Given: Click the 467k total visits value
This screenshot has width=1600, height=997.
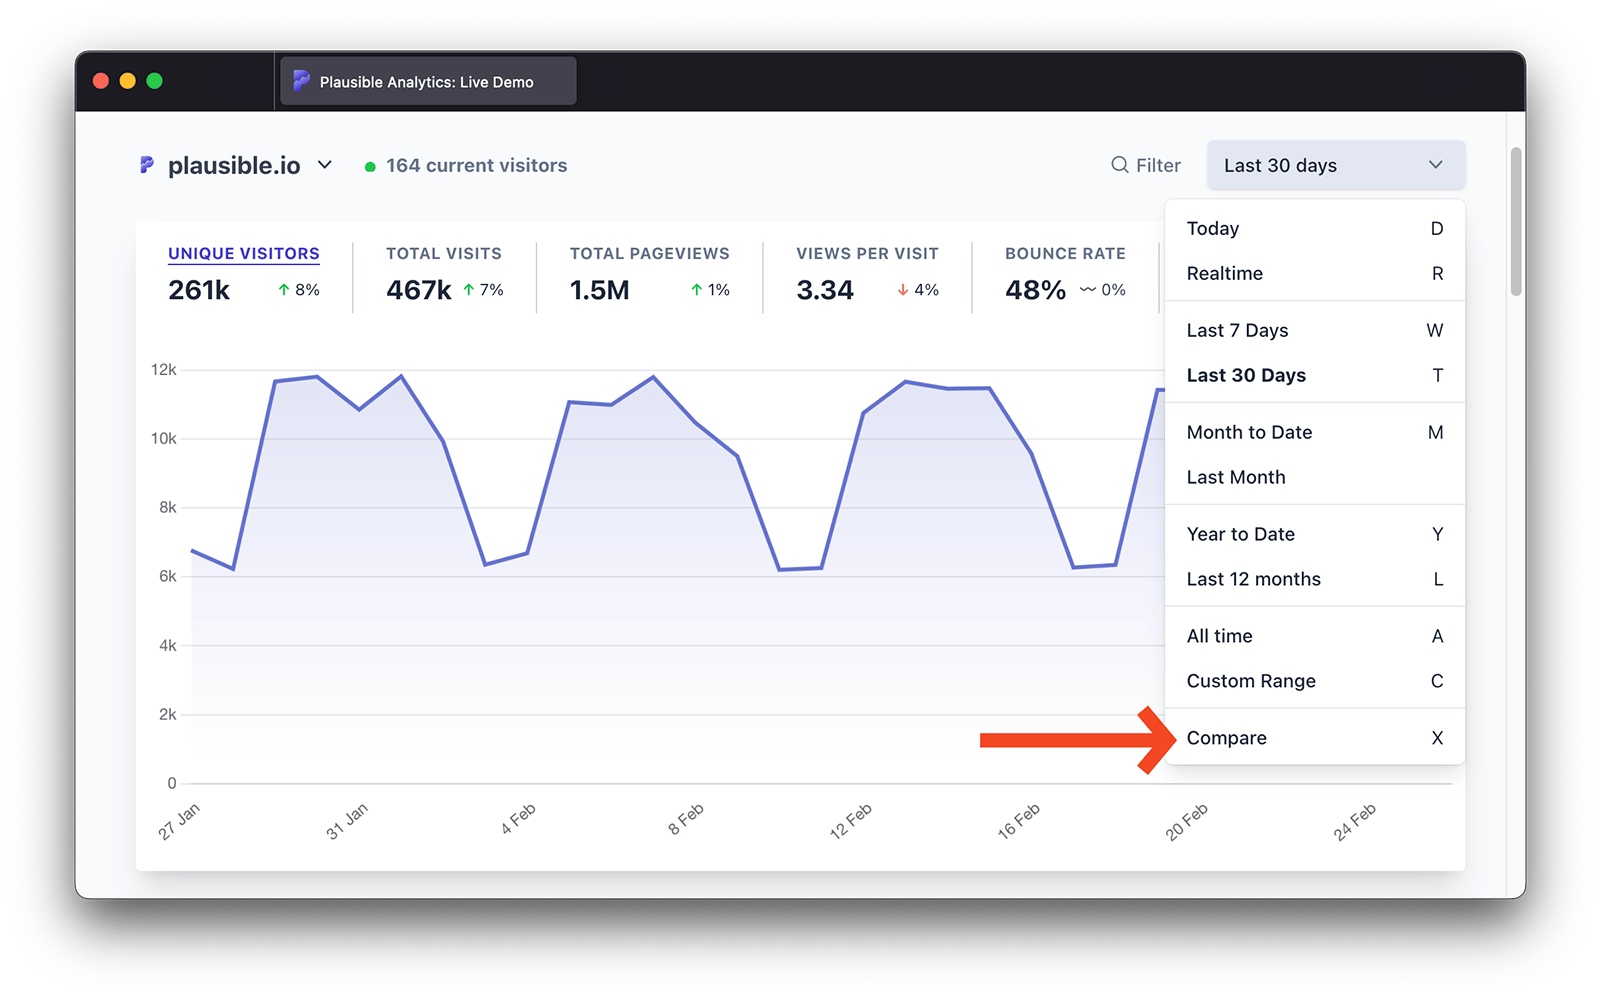Looking at the screenshot, I should [x=419, y=290].
